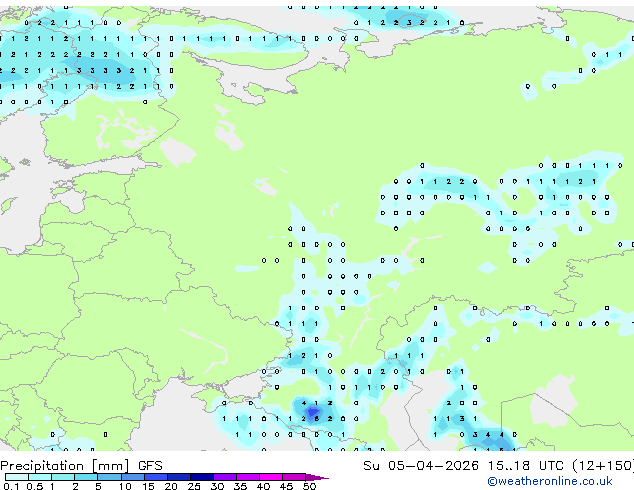The image size is (634, 490).
Task: Select the 0.5 to 1 mm legend swatch
Action: point(40,477)
